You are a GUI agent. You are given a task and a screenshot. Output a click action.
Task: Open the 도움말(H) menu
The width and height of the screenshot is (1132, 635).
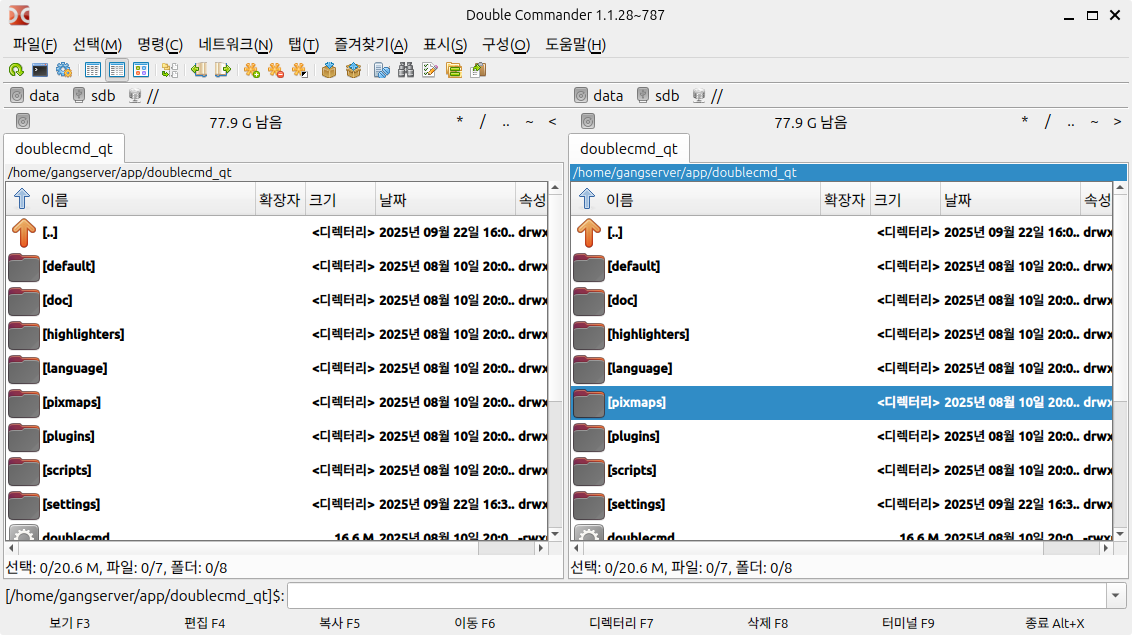(575, 45)
